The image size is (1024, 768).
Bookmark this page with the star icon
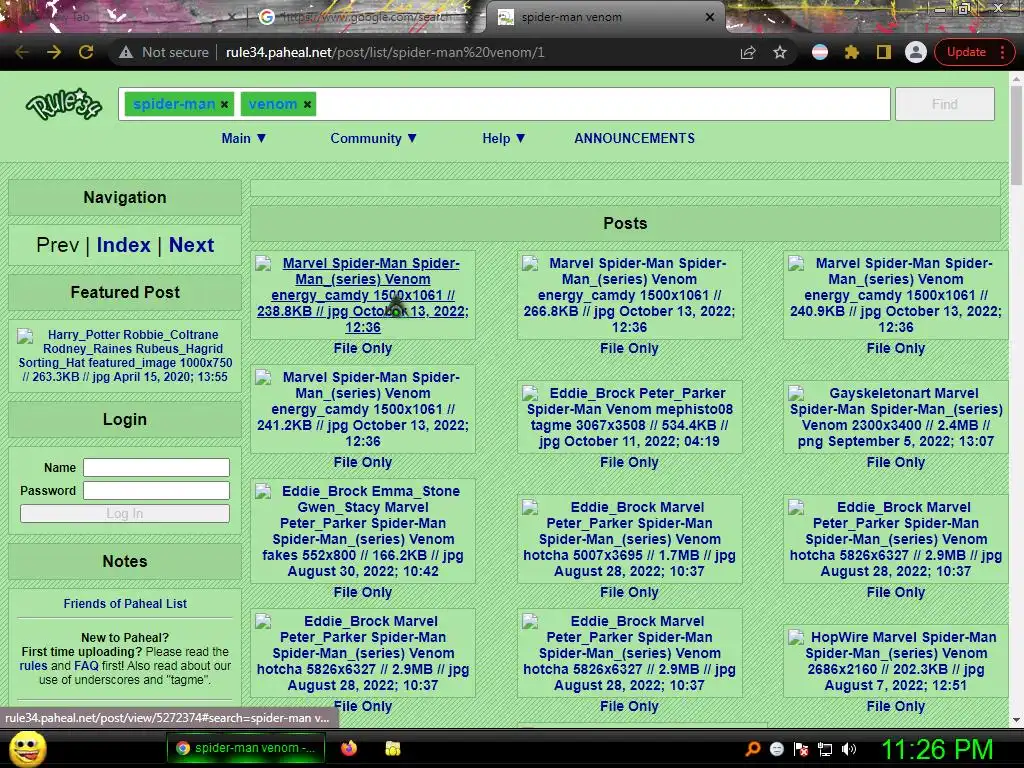coord(780,52)
